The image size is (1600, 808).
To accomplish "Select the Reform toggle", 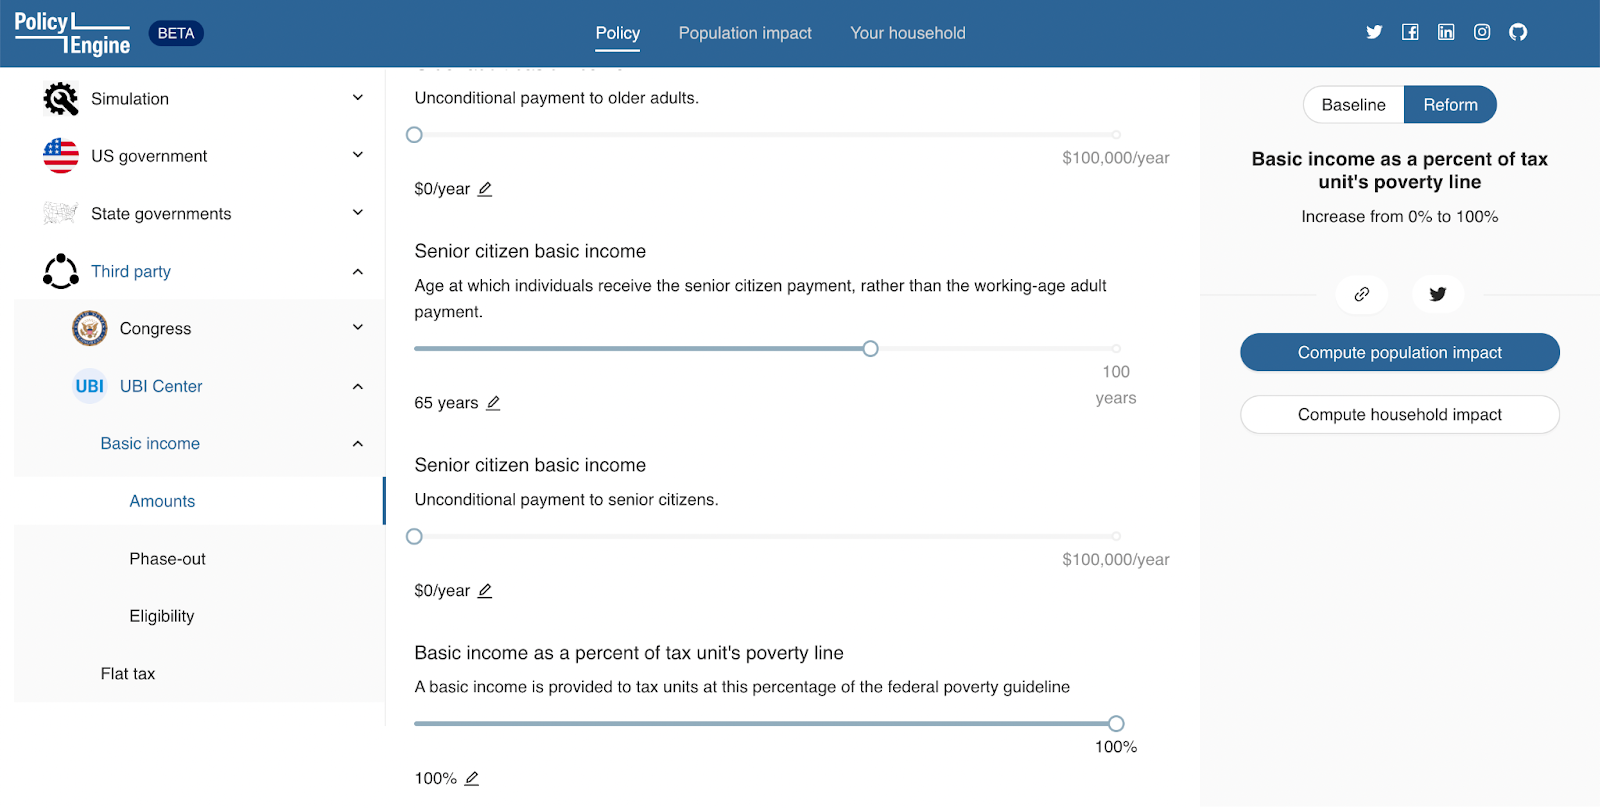I will (x=1450, y=105).
